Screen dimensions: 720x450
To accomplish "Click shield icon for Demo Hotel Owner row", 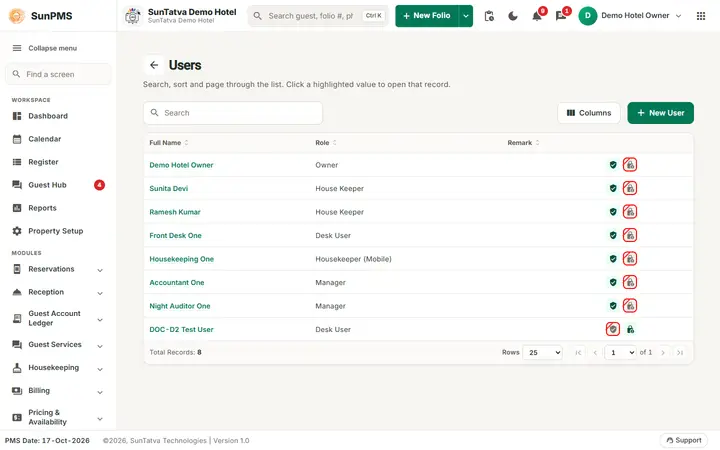I will pyautogui.click(x=613, y=165).
